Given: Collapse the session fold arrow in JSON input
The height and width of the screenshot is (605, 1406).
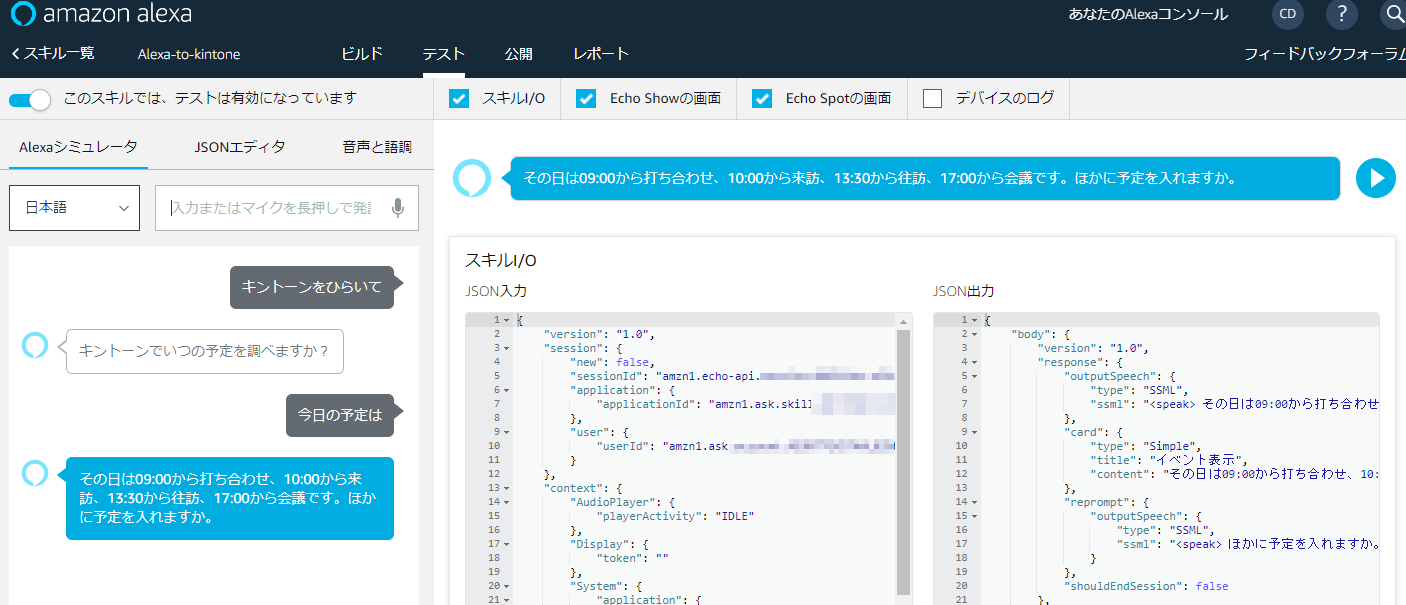Looking at the screenshot, I should [508, 348].
